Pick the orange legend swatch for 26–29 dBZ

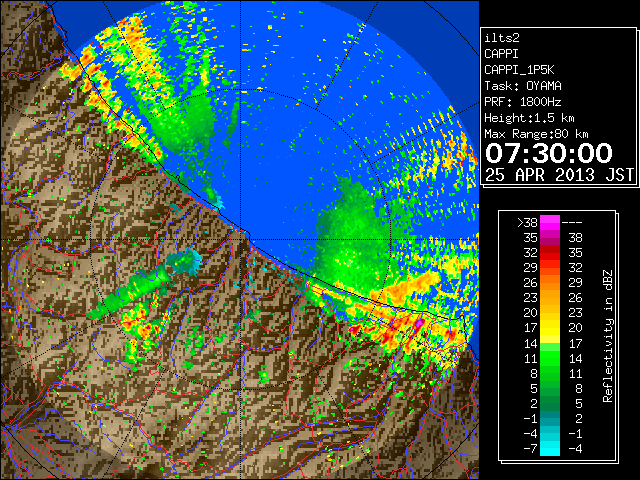(x=550, y=283)
